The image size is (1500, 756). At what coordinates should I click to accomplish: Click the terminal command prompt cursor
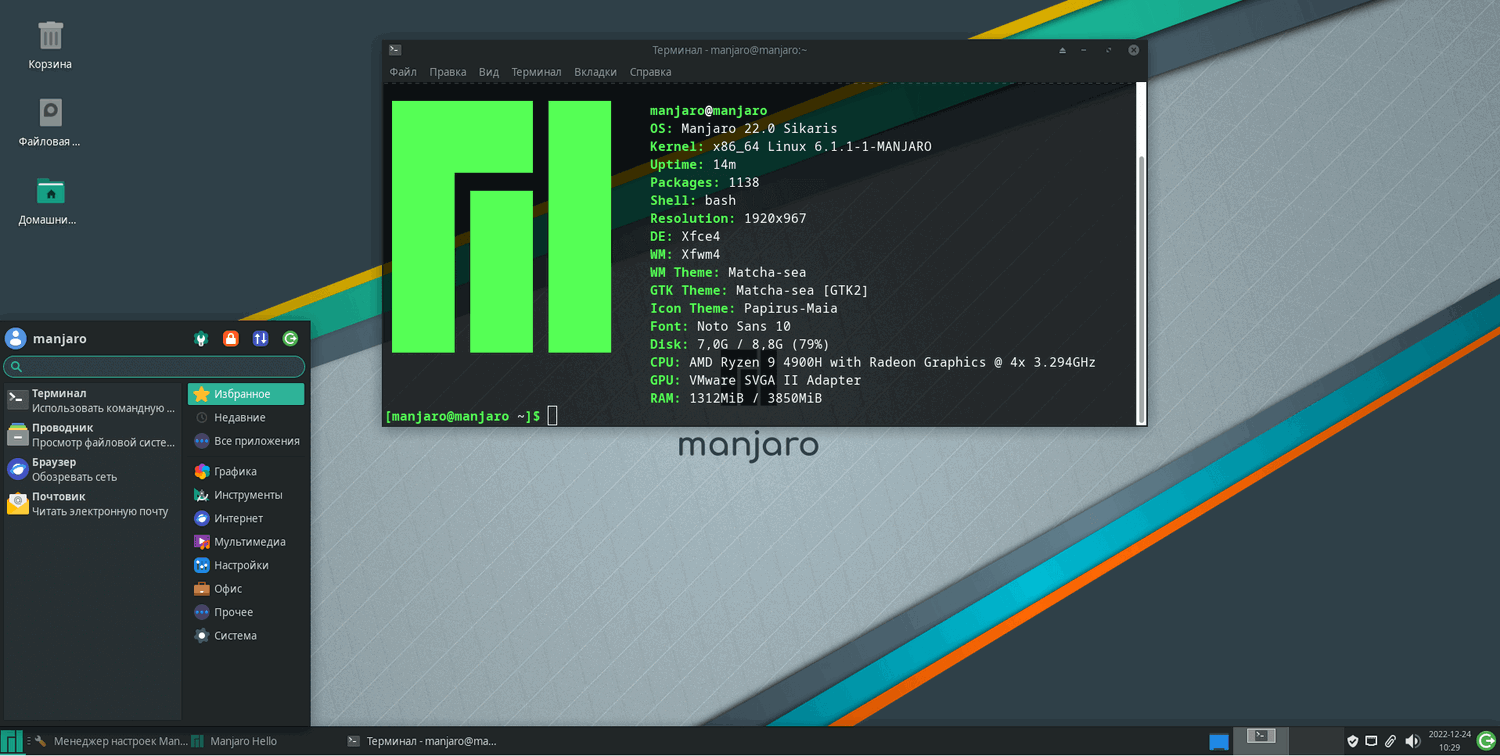click(x=552, y=416)
